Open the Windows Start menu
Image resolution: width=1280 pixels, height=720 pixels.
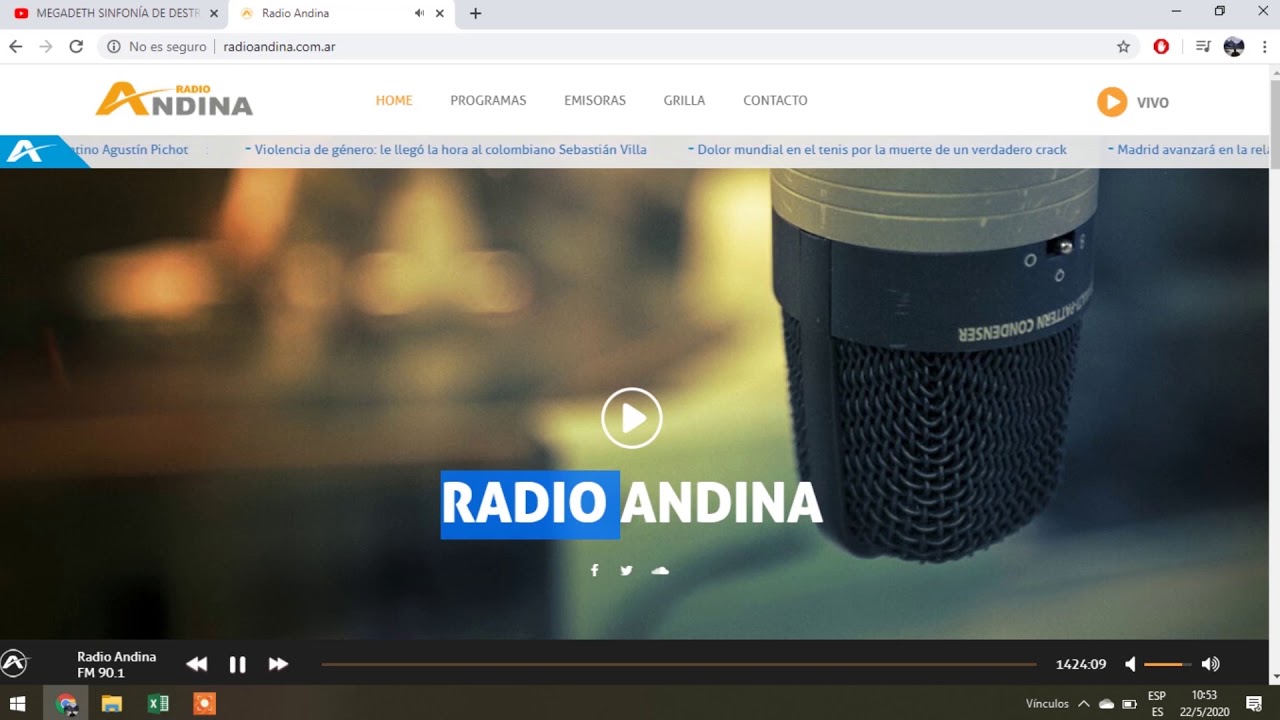point(17,704)
